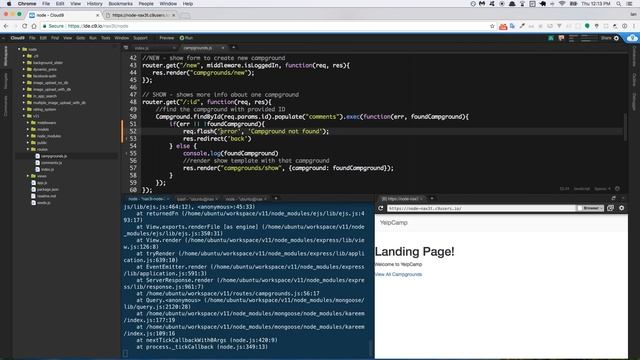The image size is (640, 360).
Task: Collapse the node root folder
Action: tap(19, 49)
